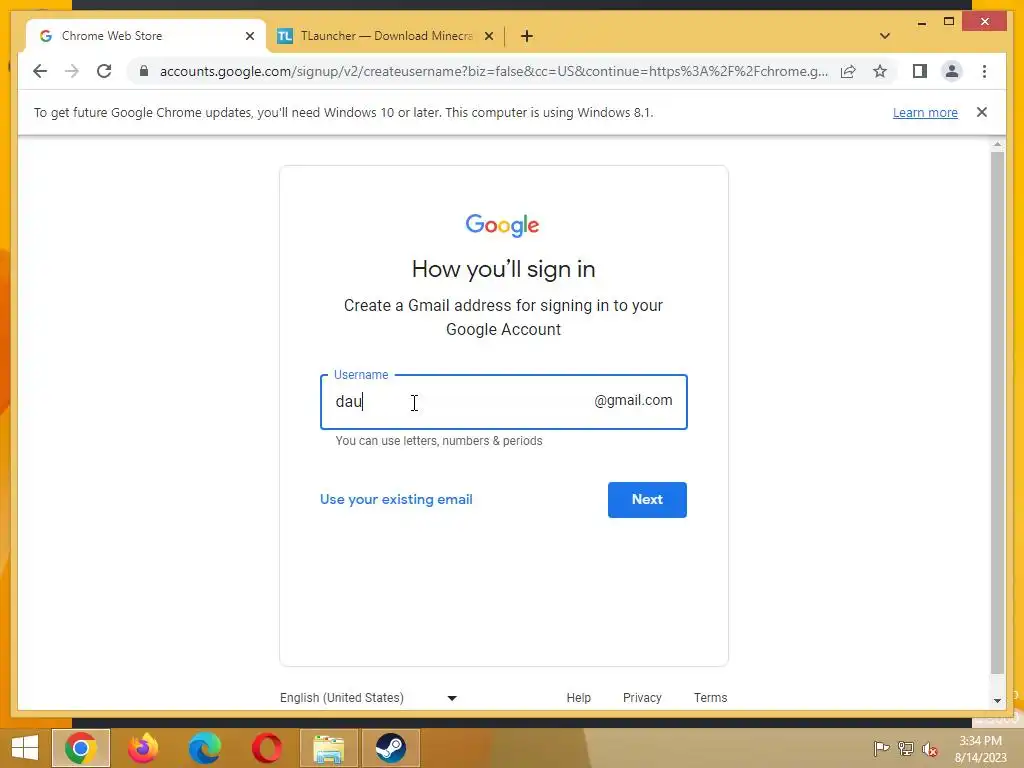This screenshot has height=768, width=1024.
Task: Click the address bar URL
Action: click(494, 71)
